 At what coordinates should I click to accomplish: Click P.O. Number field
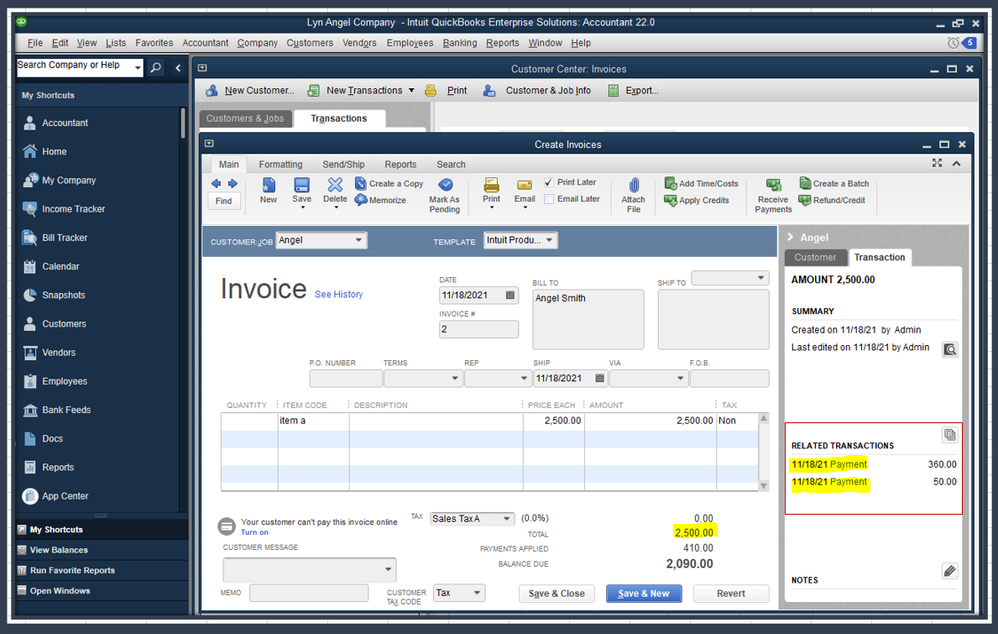coord(346,378)
